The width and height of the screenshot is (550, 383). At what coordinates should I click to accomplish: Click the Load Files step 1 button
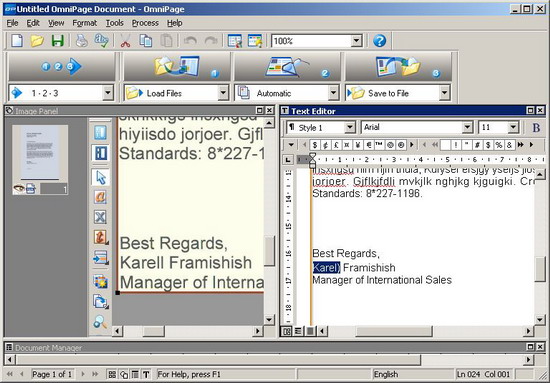tap(177, 67)
